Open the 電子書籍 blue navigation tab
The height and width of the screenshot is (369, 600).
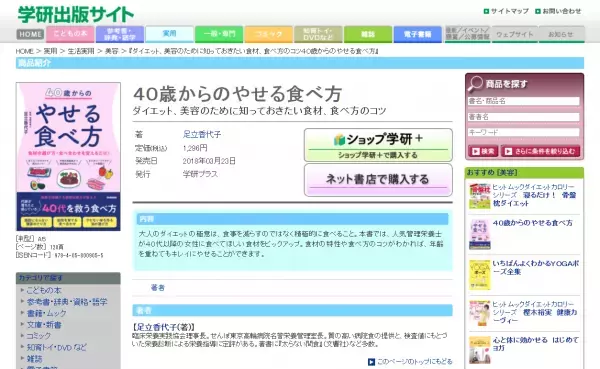pyautogui.click(x=417, y=34)
